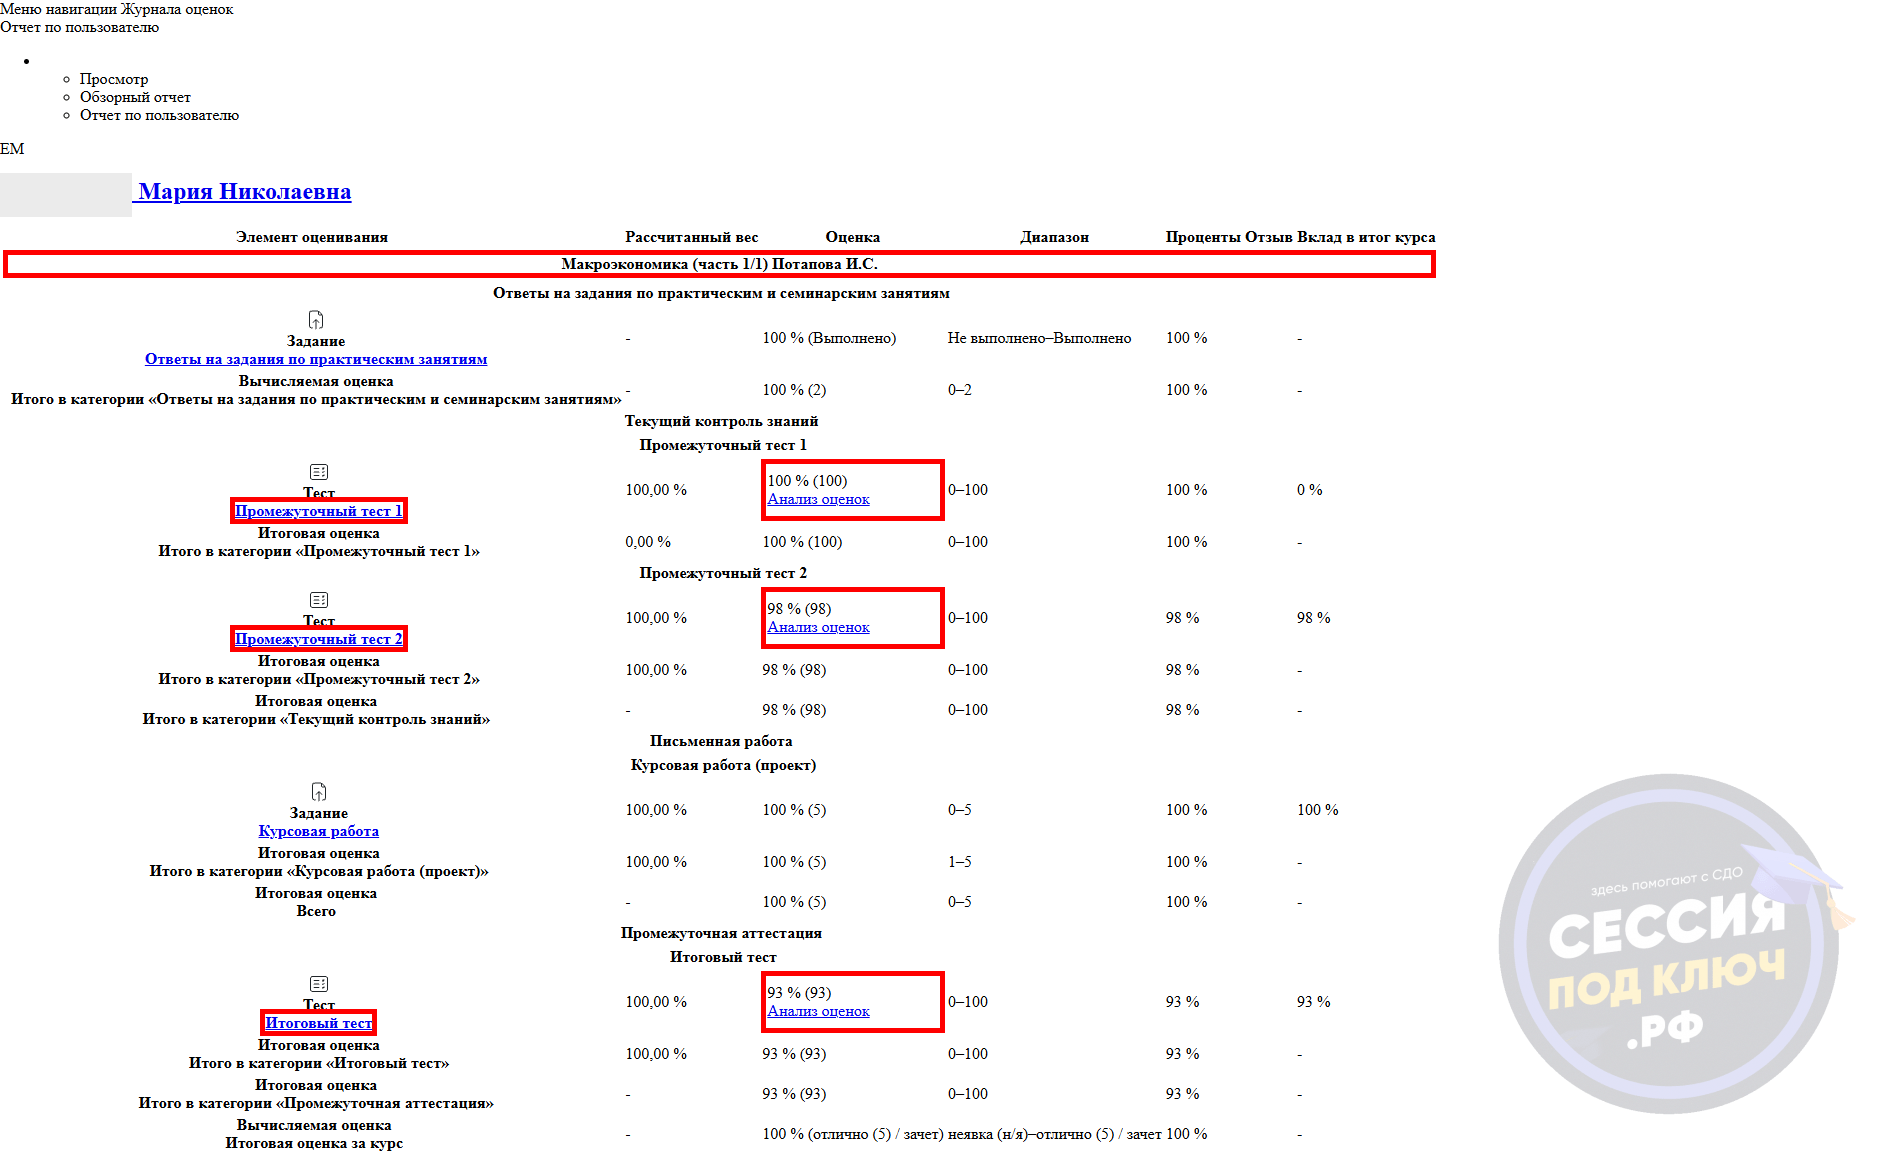
Task: Click the Элемент оценивания column header
Action: (312, 237)
